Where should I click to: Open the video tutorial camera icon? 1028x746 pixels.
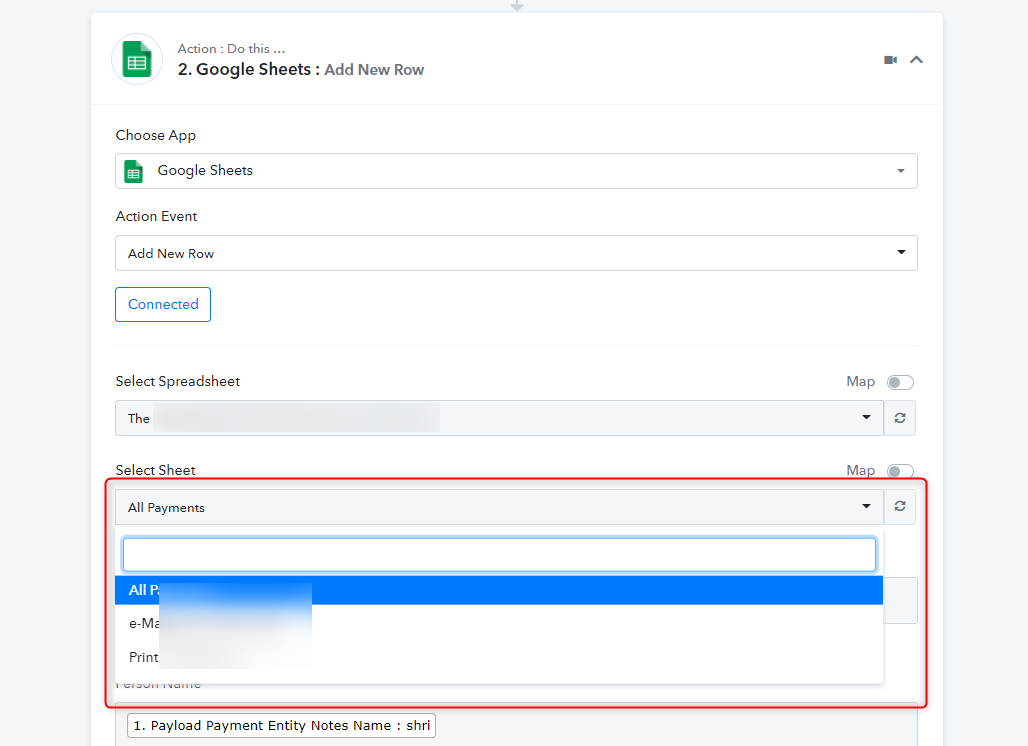(x=890, y=60)
